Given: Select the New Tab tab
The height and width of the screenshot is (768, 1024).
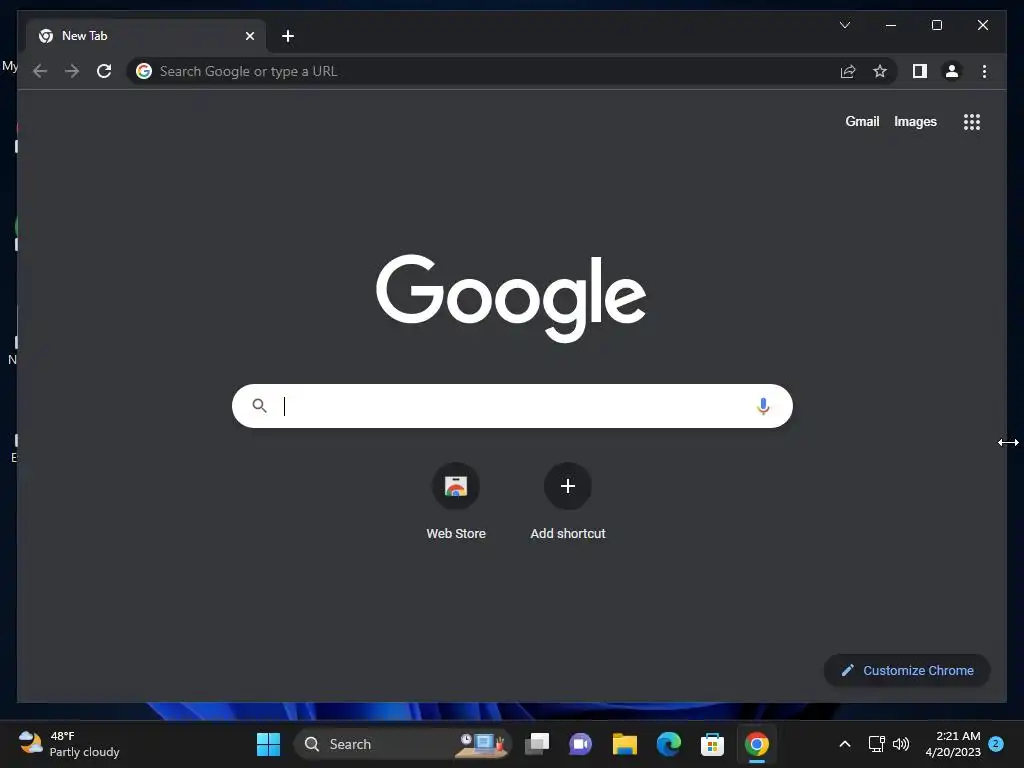Looking at the screenshot, I should click(146, 36).
